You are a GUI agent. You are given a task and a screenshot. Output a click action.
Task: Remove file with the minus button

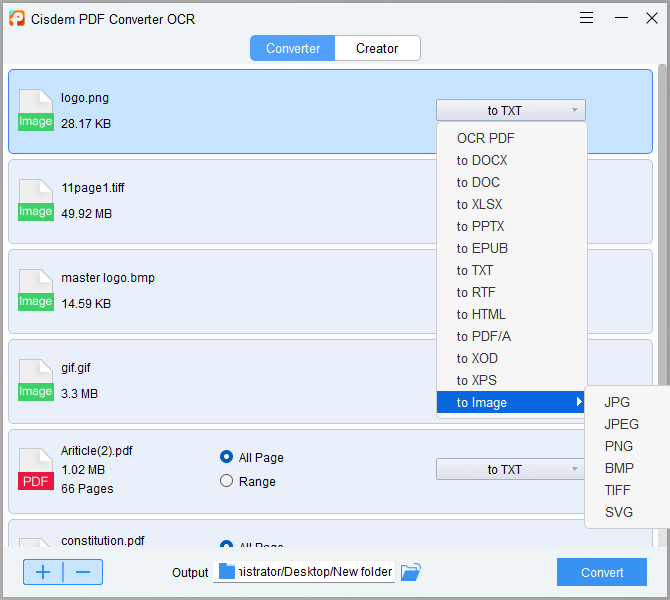point(83,572)
